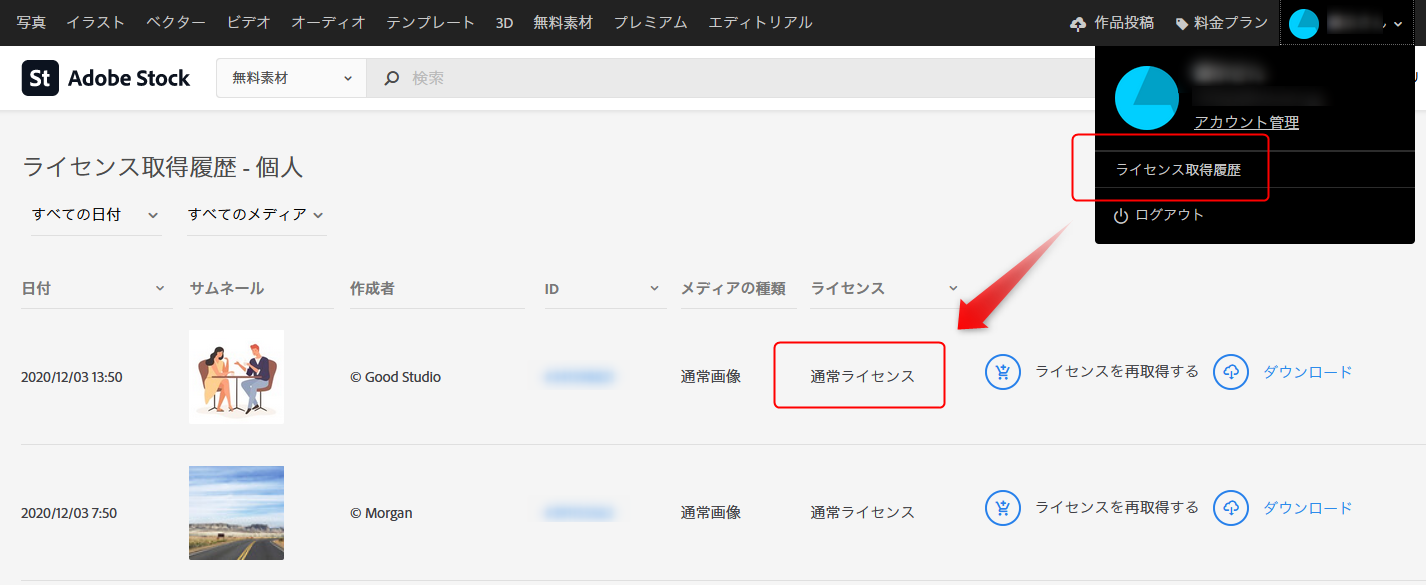The width and height of the screenshot is (1426, 585).
Task: Click the account avatar in top bar
Action: coord(1304,23)
